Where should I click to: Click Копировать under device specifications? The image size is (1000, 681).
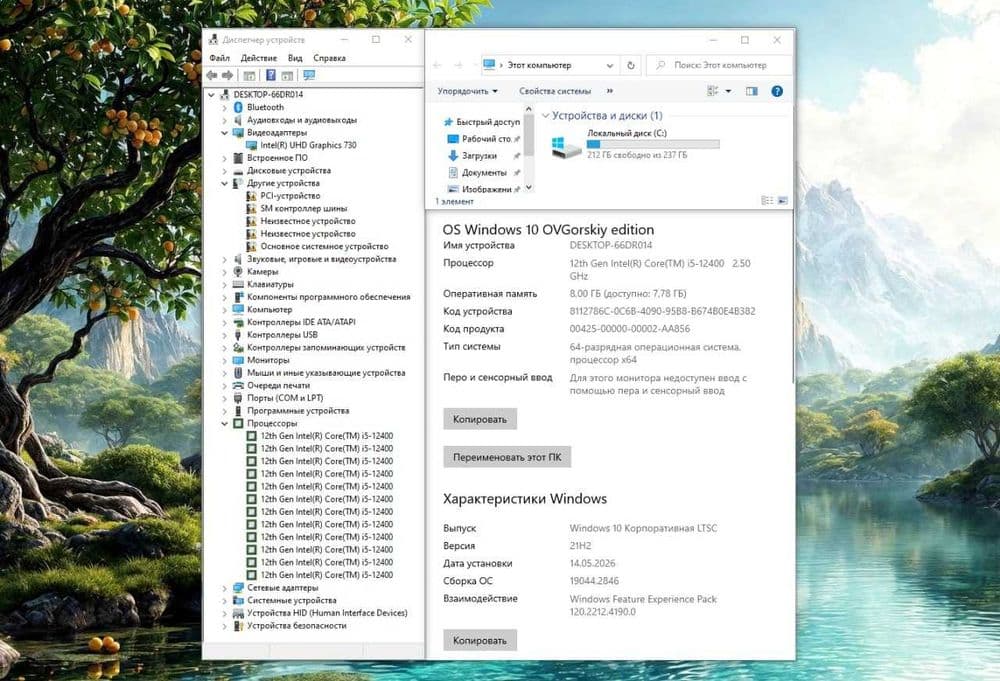(480, 419)
